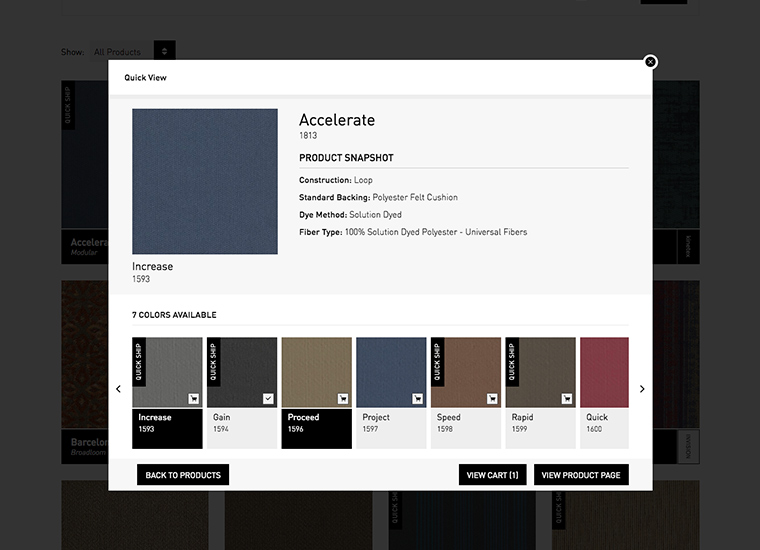
Task: Click the Rapid 1599 label tile
Action: click(540, 429)
